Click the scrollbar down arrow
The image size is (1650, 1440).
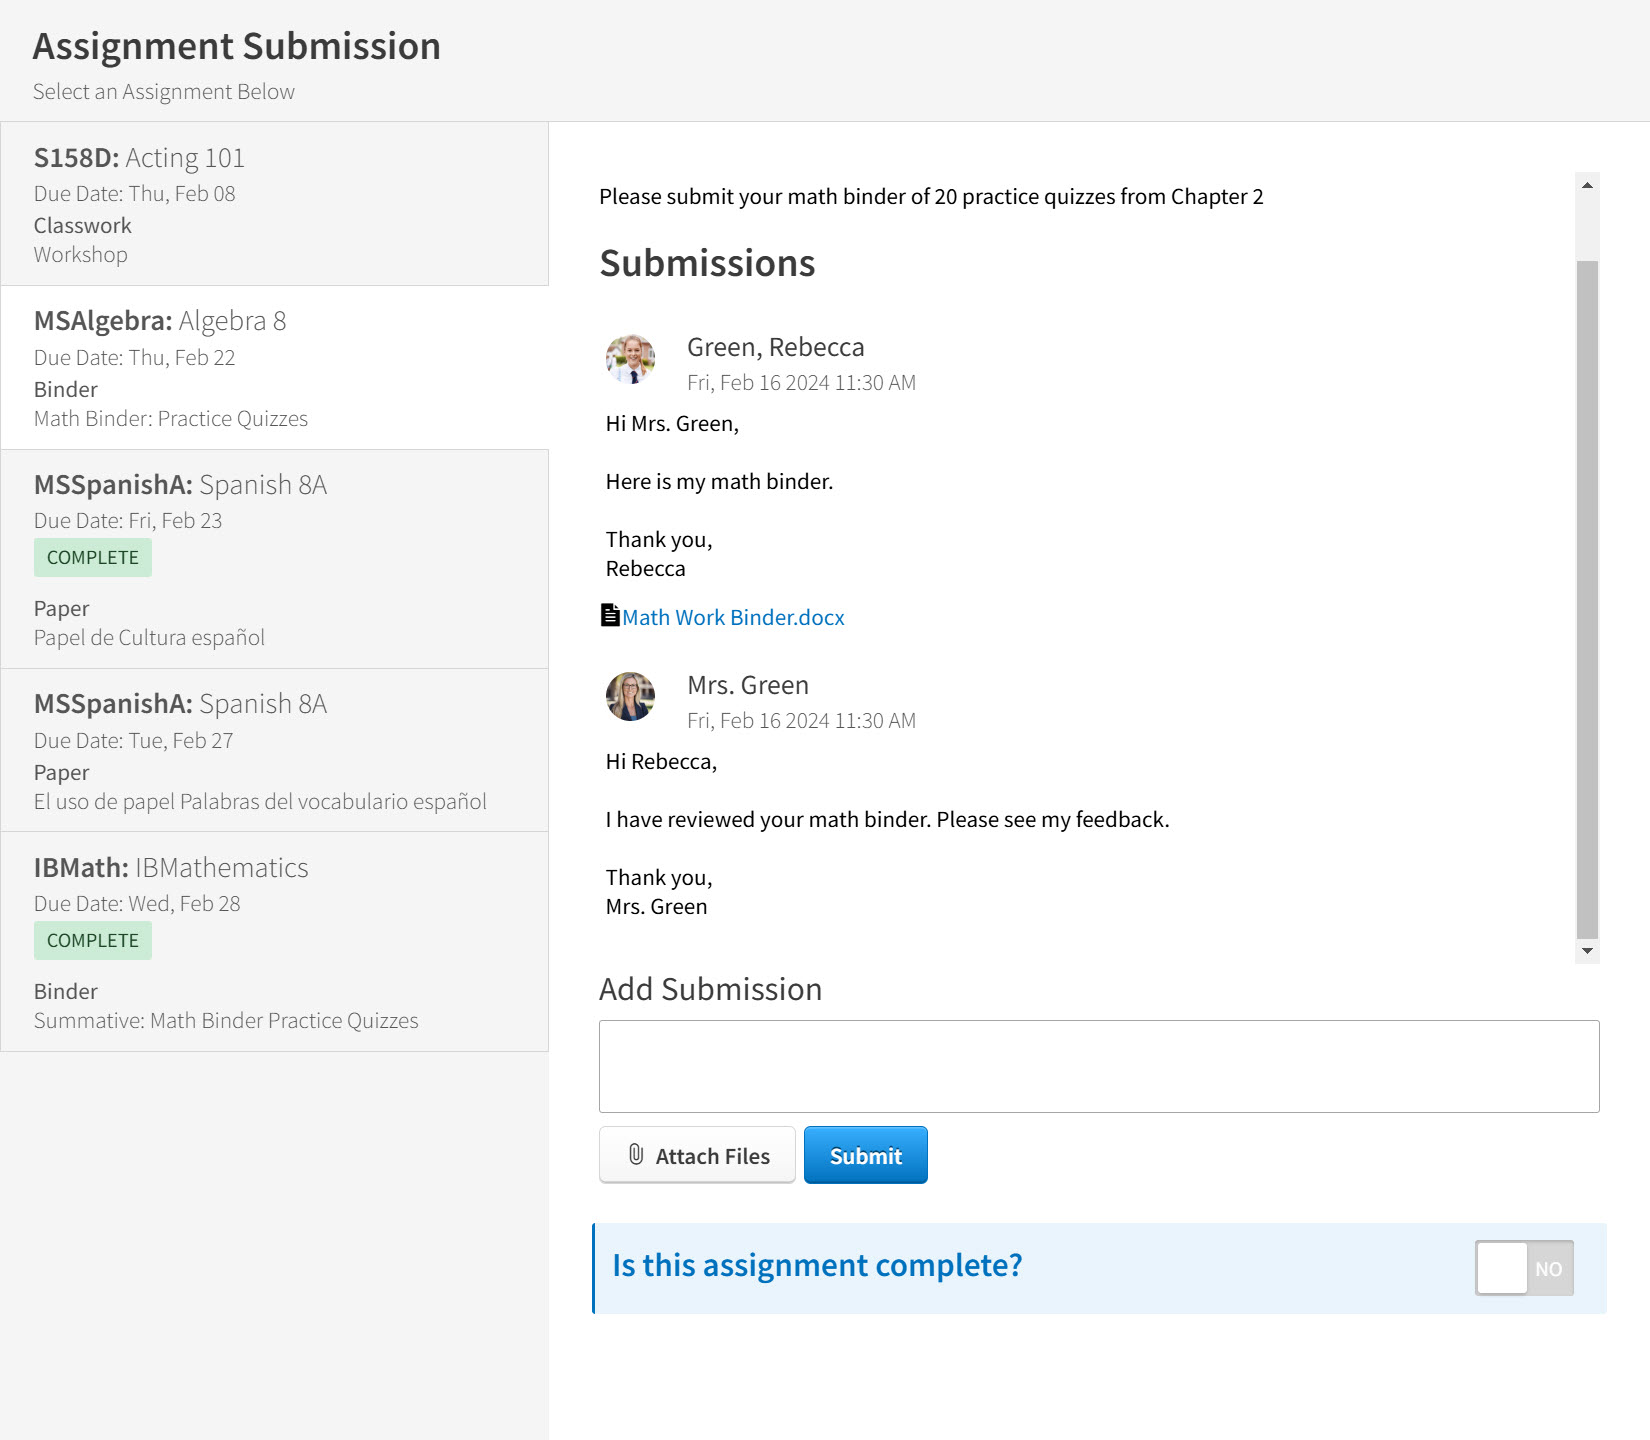tap(1585, 951)
